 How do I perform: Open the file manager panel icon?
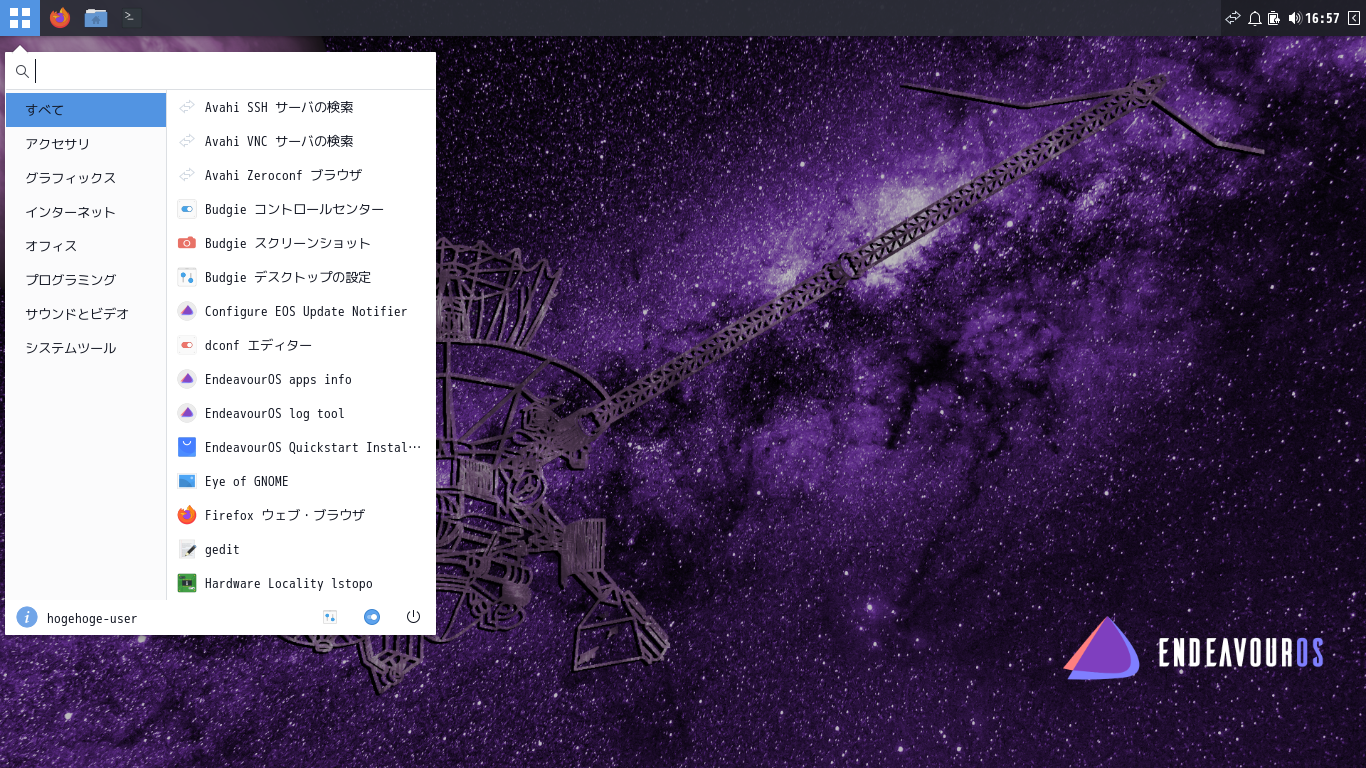(x=96, y=17)
